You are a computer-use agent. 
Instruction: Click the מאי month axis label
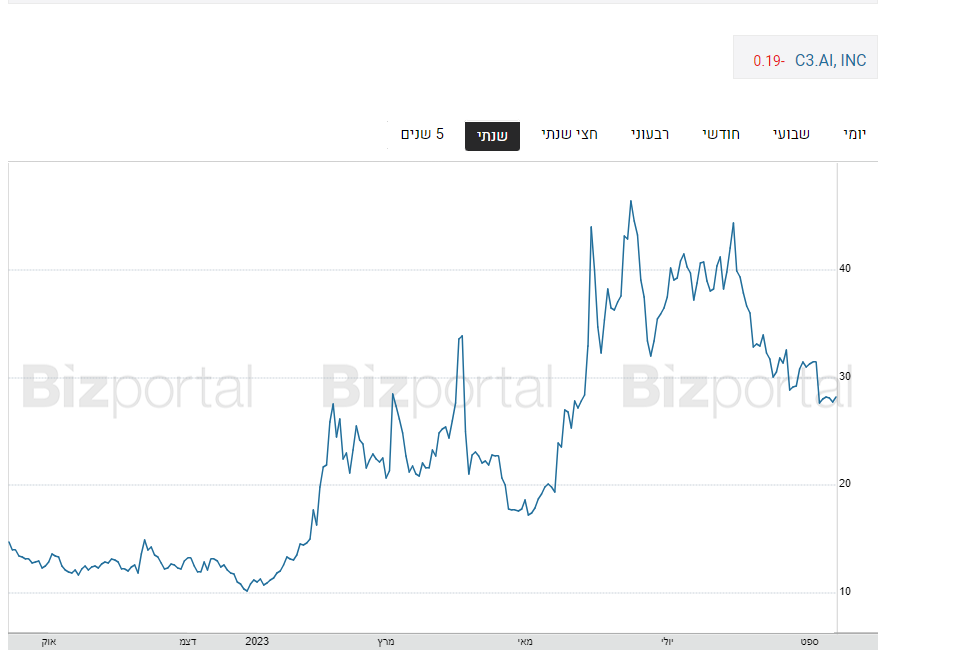(525, 641)
